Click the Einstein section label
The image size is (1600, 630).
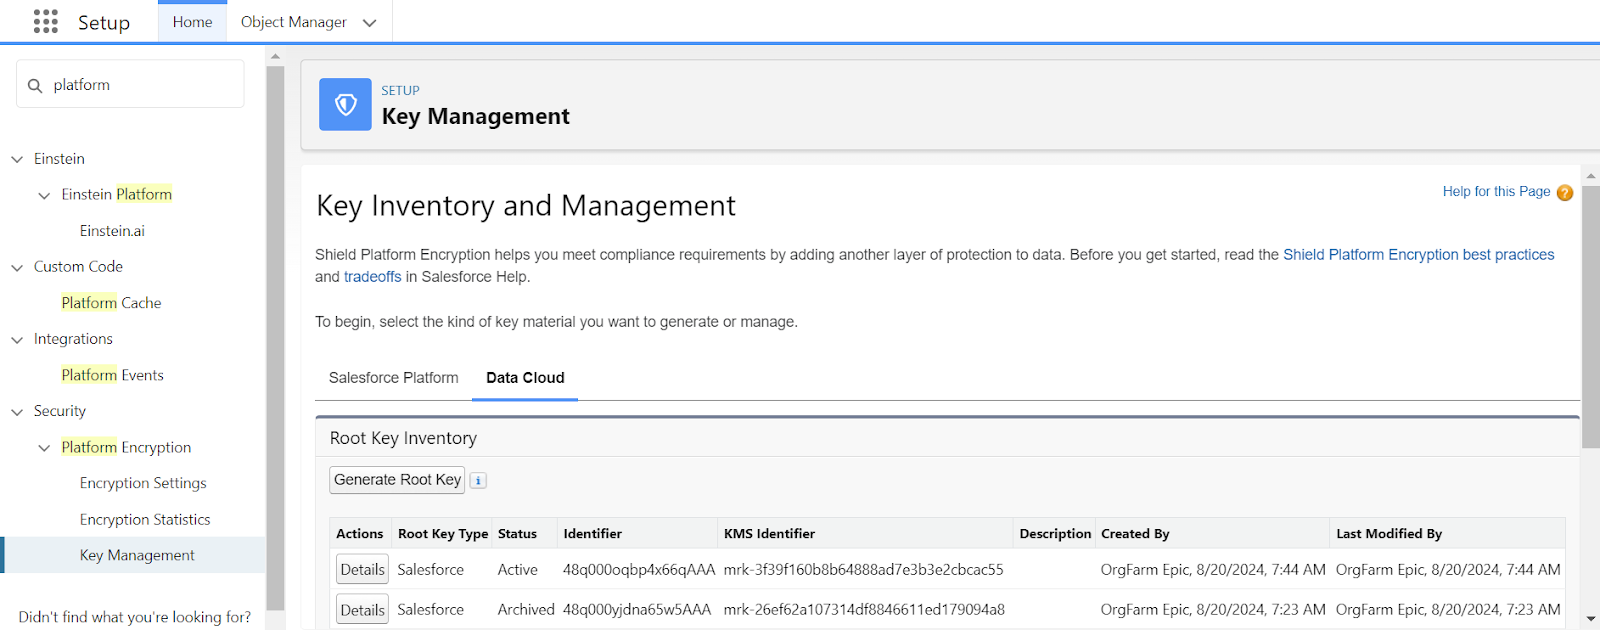tap(59, 159)
